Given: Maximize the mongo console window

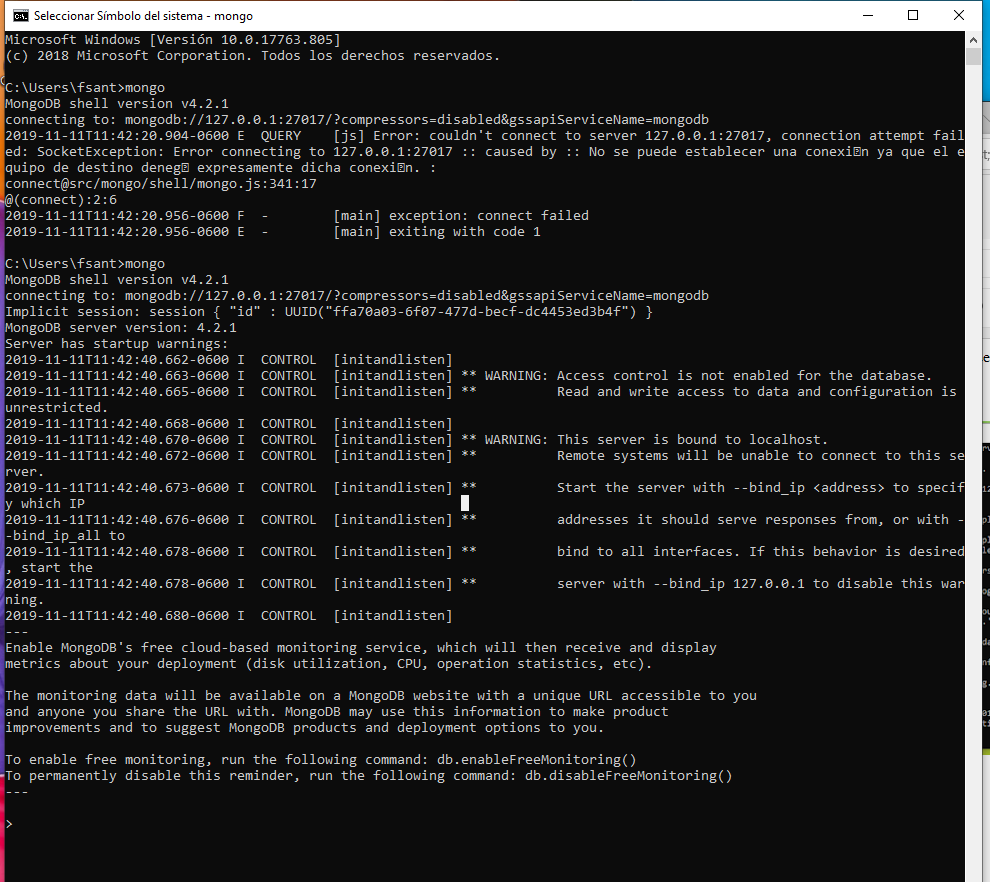Looking at the screenshot, I should pyautogui.click(x=912, y=15).
